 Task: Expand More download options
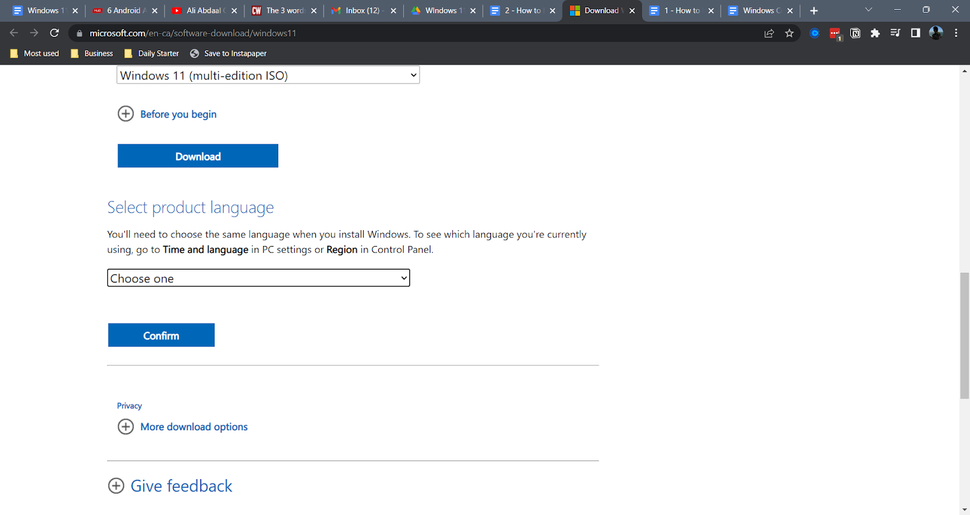pos(182,426)
